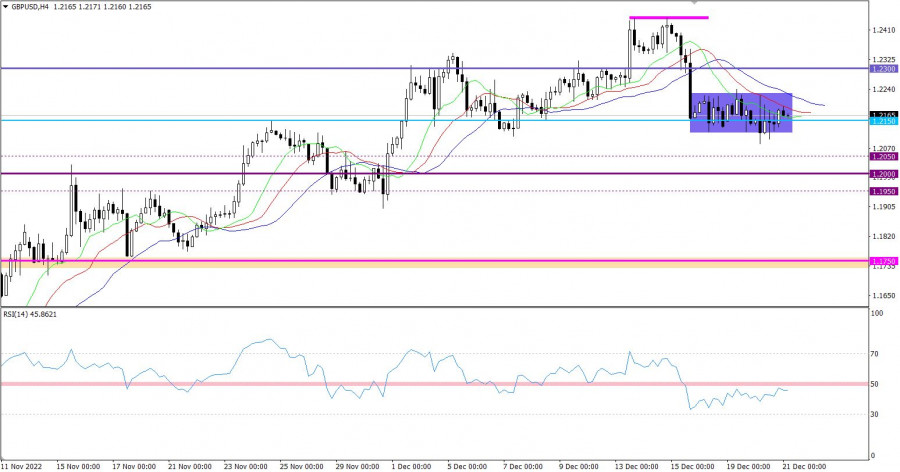Select the 1.2050 price level tag

883,156
